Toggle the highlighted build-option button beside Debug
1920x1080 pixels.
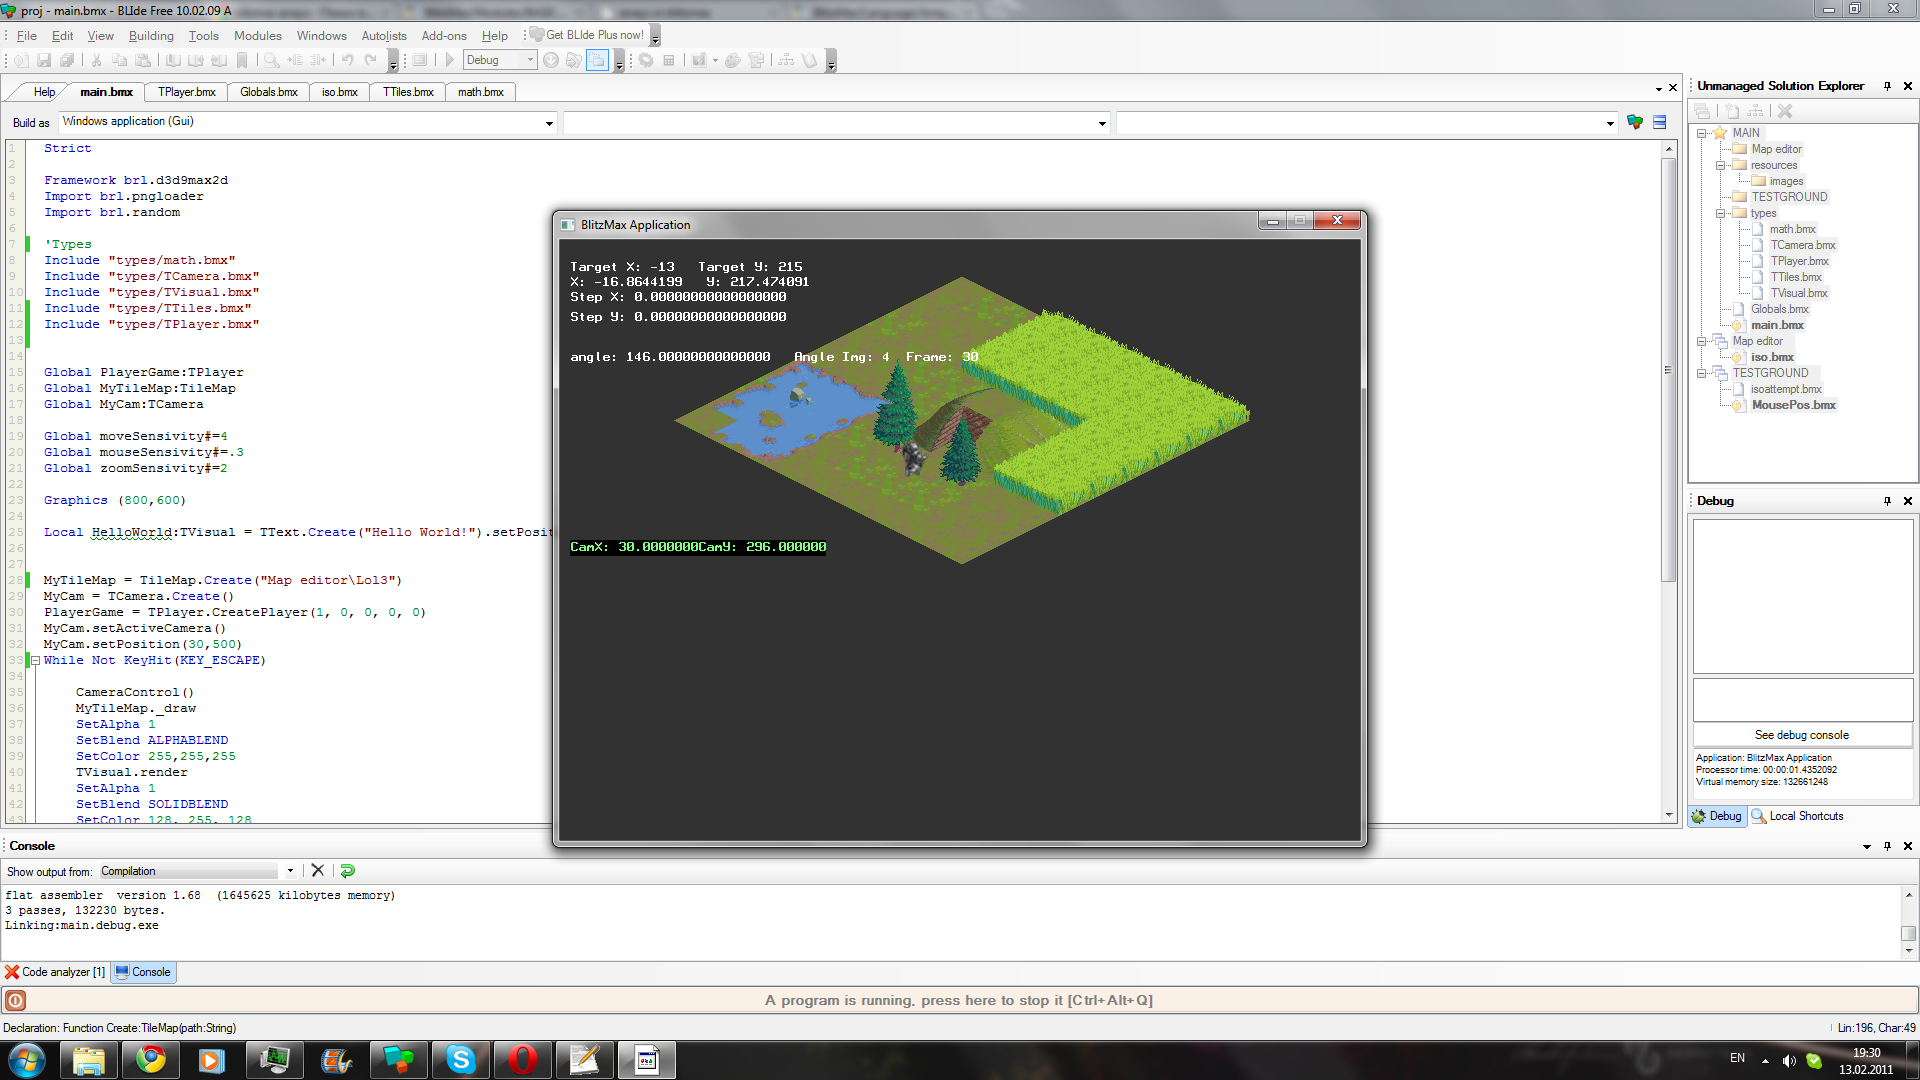tap(597, 60)
